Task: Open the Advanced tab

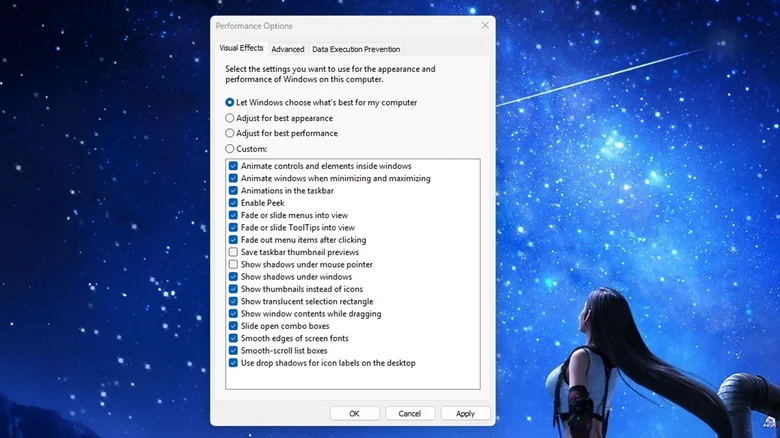Action: (288, 49)
